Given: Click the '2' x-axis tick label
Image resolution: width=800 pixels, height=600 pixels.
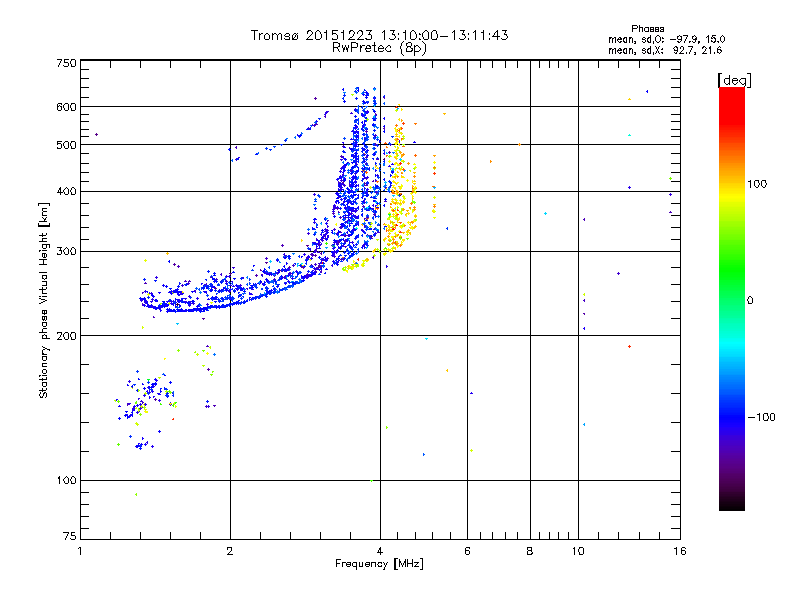Looking at the screenshot, I should 230,551.
